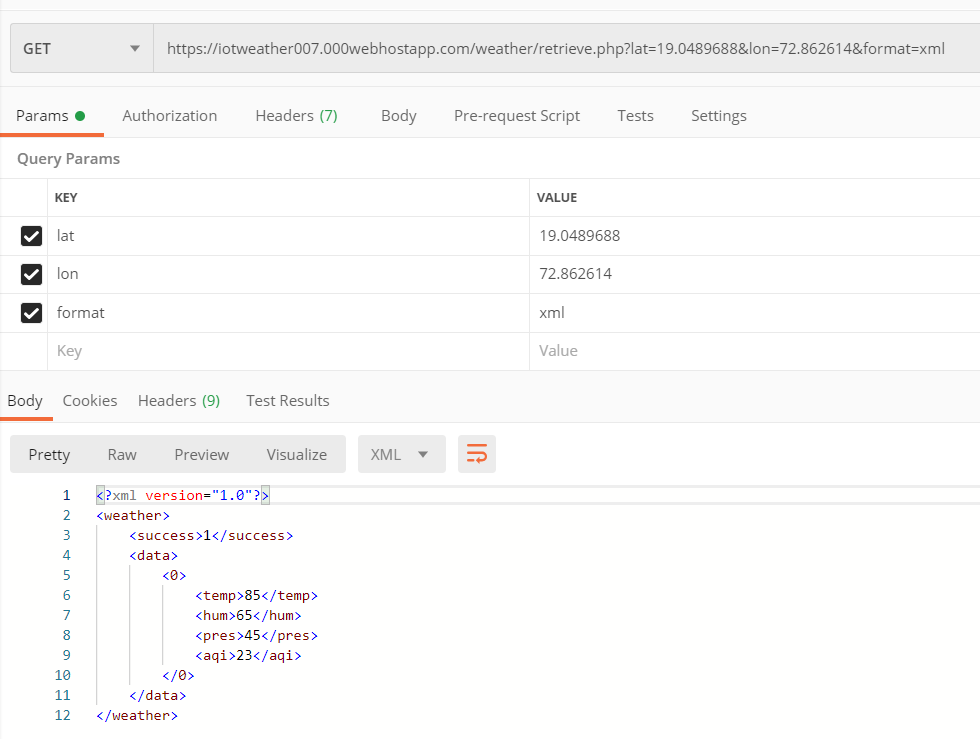Switch to Raw response view
Image resolution: width=980 pixels, height=739 pixels.
pos(122,454)
